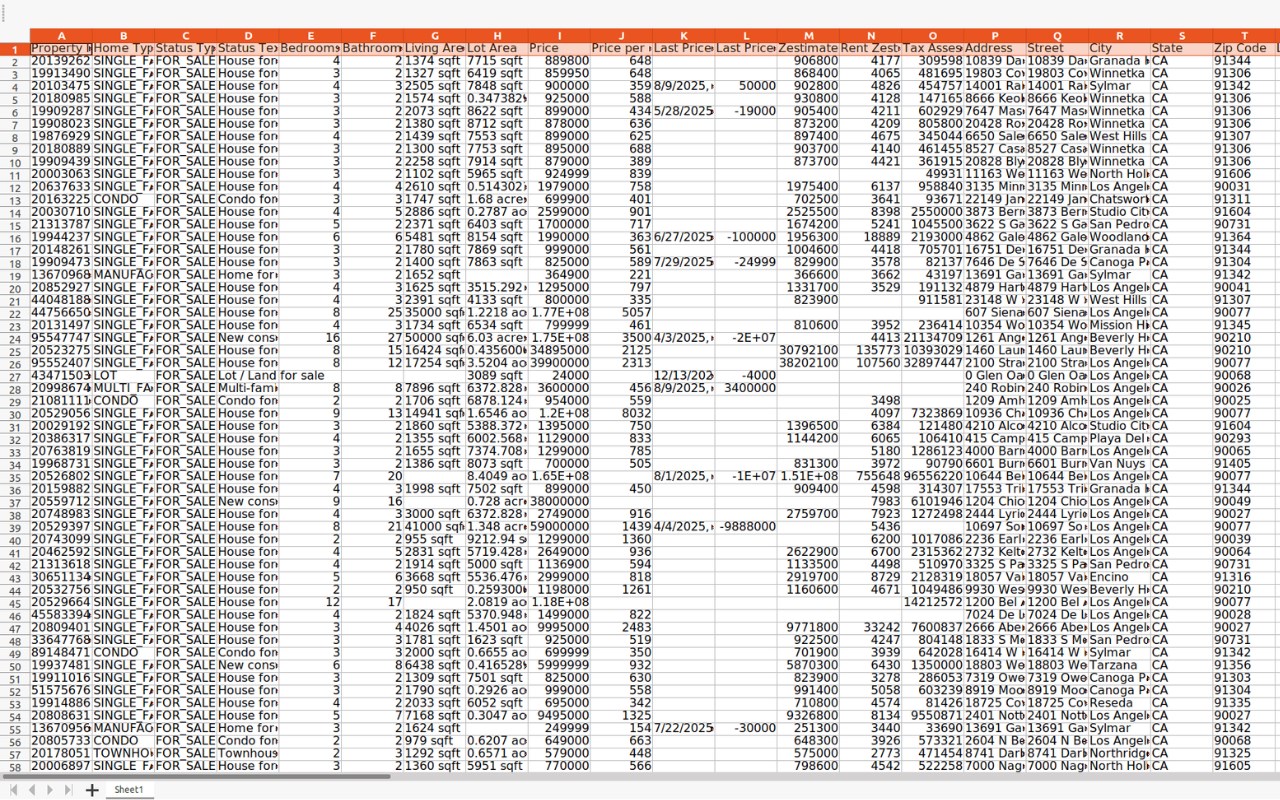Viewport: 1280px width, 800px height.
Task: Select the price cell '24000'
Action: (559, 375)
